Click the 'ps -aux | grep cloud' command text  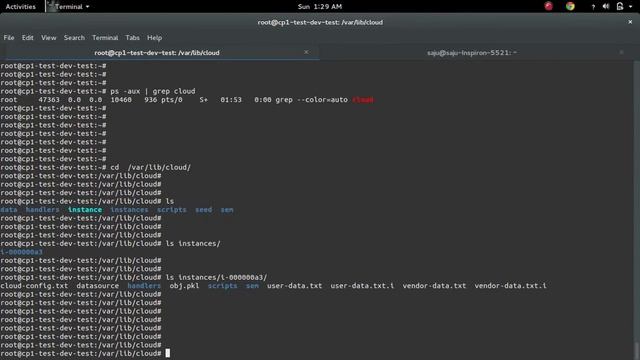(x=153, y=91)
